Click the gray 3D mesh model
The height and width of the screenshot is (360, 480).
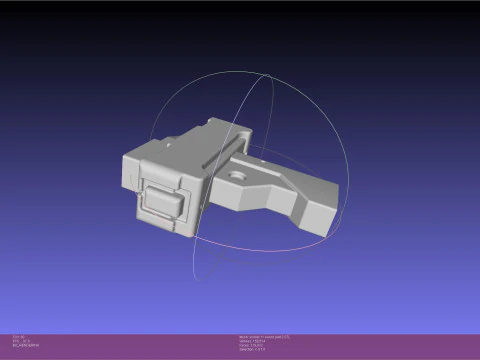(x=230, y=178)
